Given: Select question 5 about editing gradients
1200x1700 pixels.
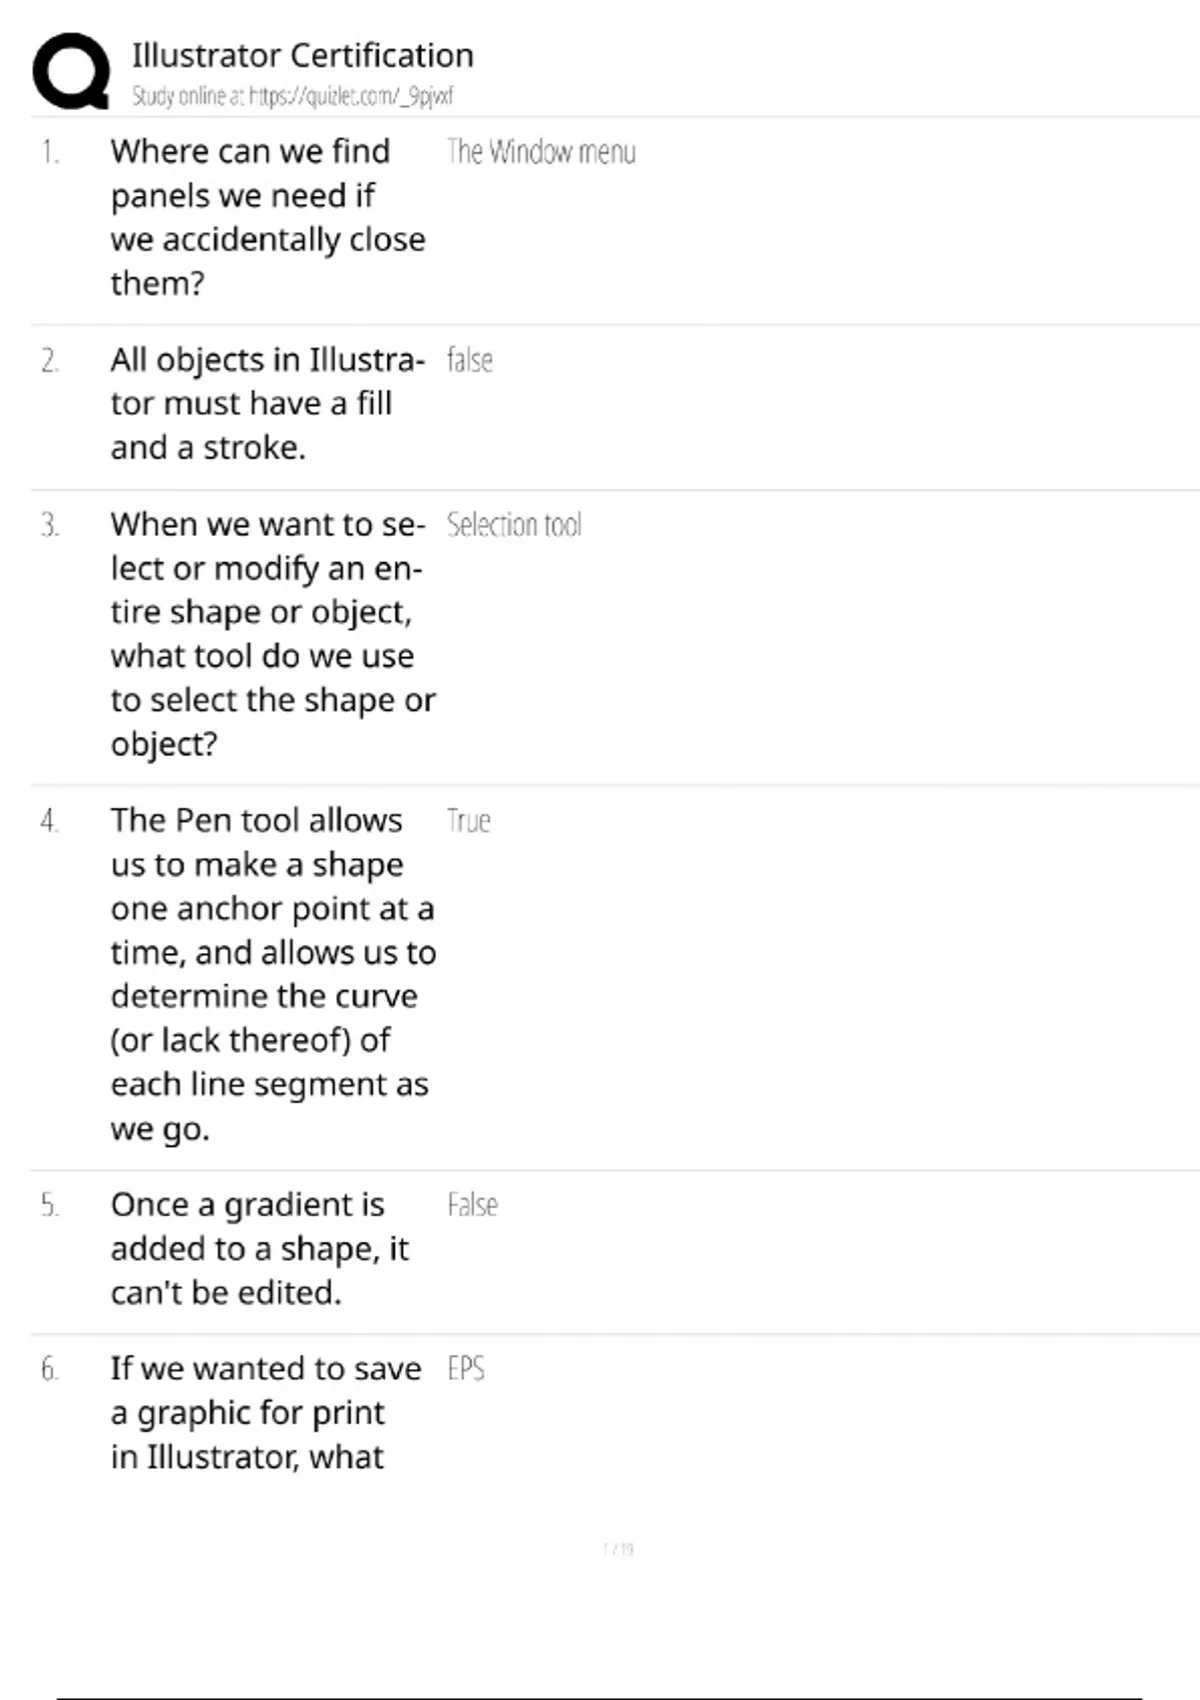Looking at the screenshot, I should [x=260, y=1248].
